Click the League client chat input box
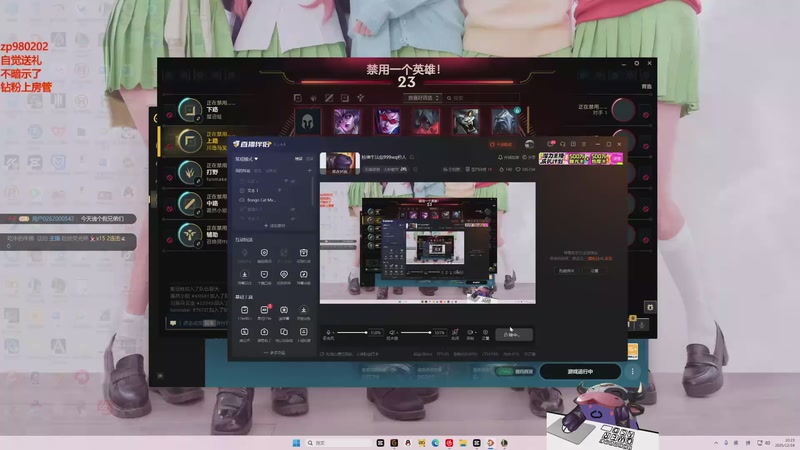The width and height of the screenshot is (800, 450). 198,323
